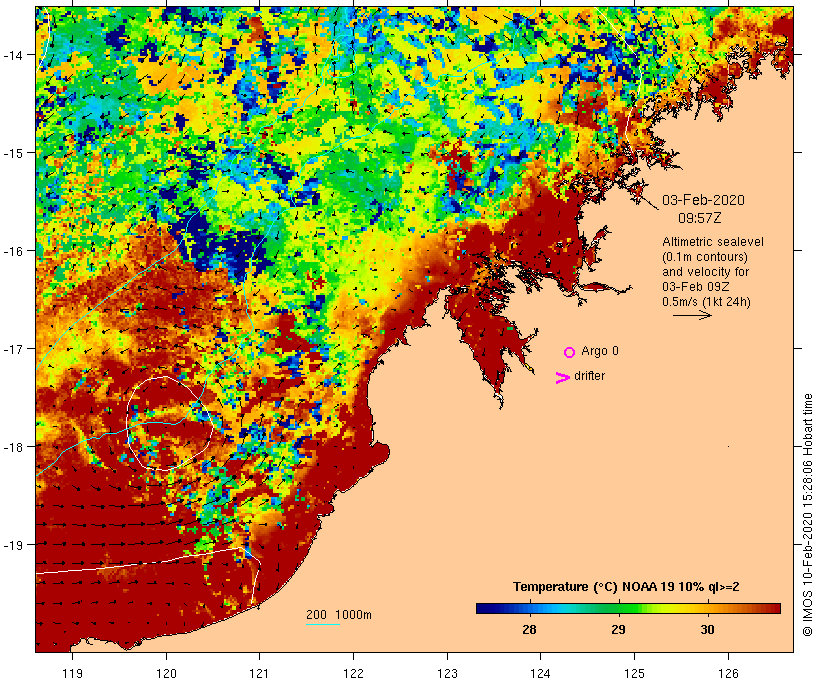The height and width of the screenshot is (680, 820).
Task: Click the 'Temperature (°C) NOAA 19 10% ql>=2' title
Action: [626, 587]
